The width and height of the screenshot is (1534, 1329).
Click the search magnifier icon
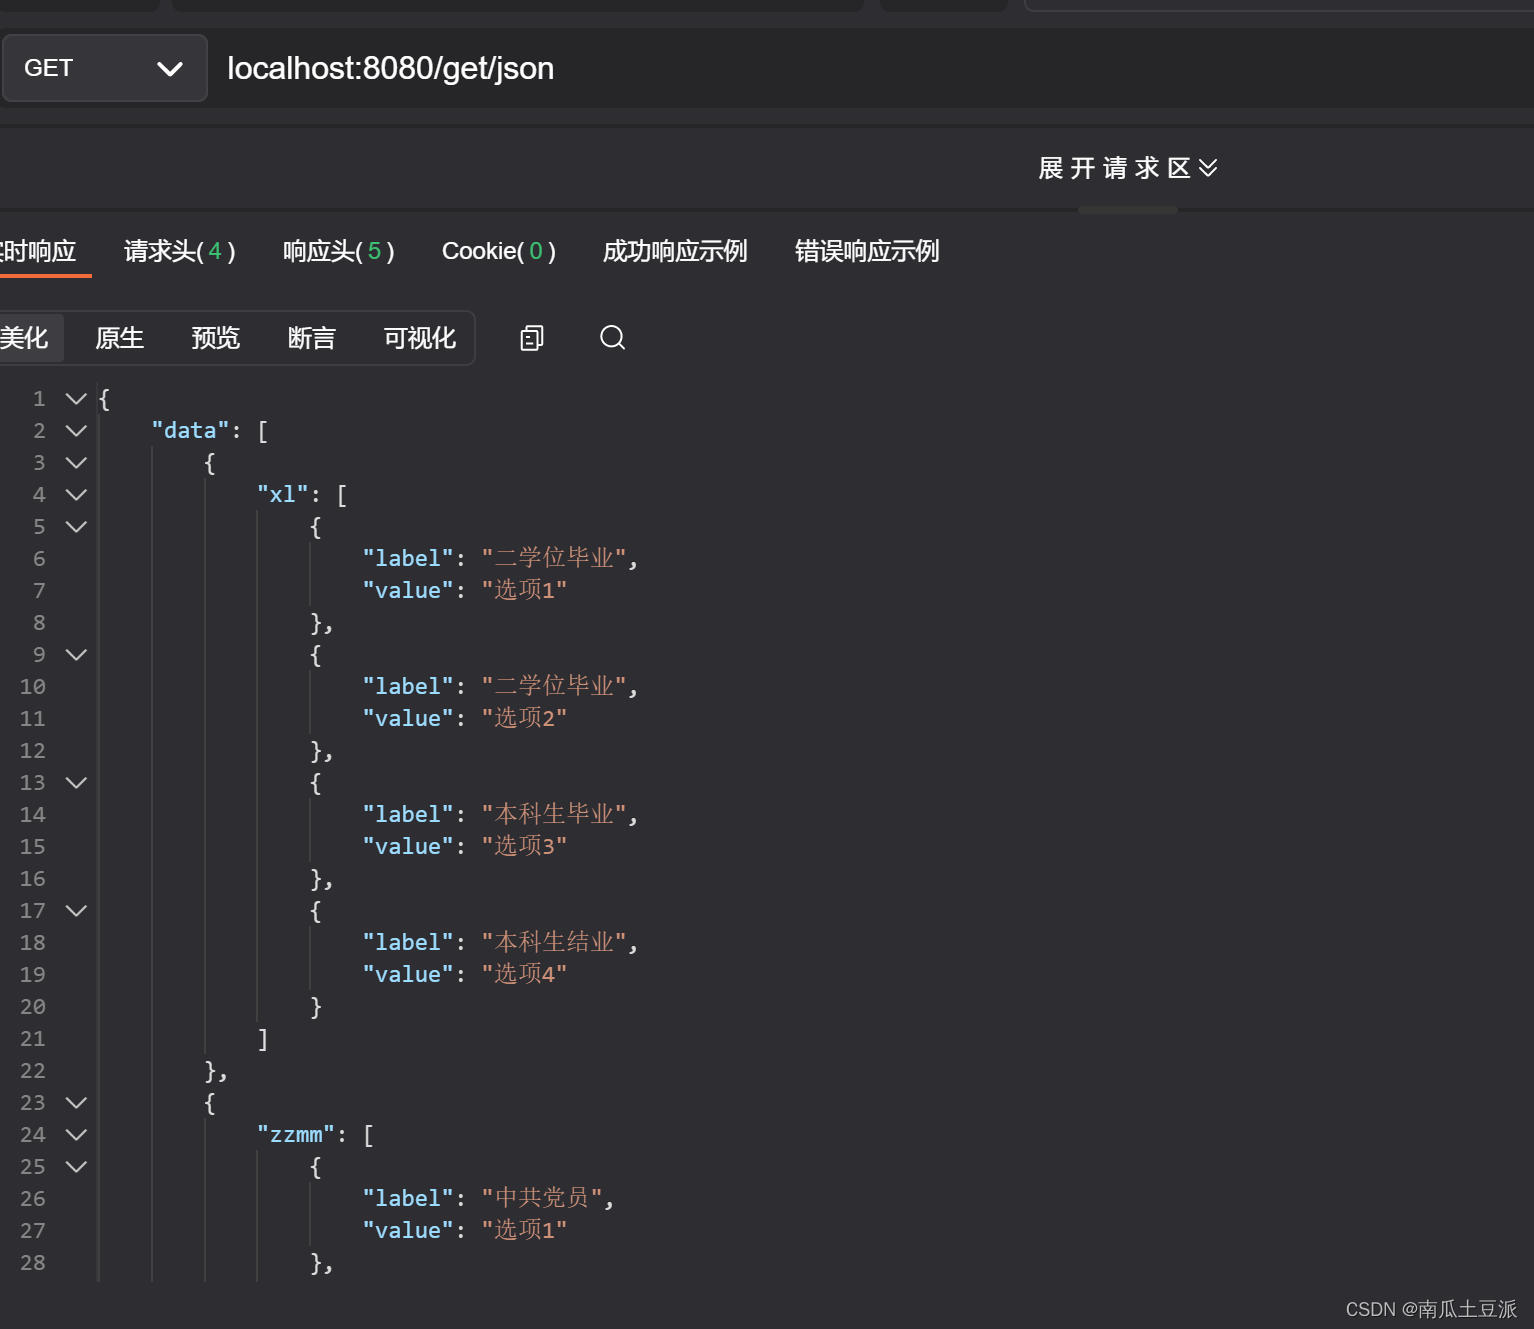pos(613,338)
